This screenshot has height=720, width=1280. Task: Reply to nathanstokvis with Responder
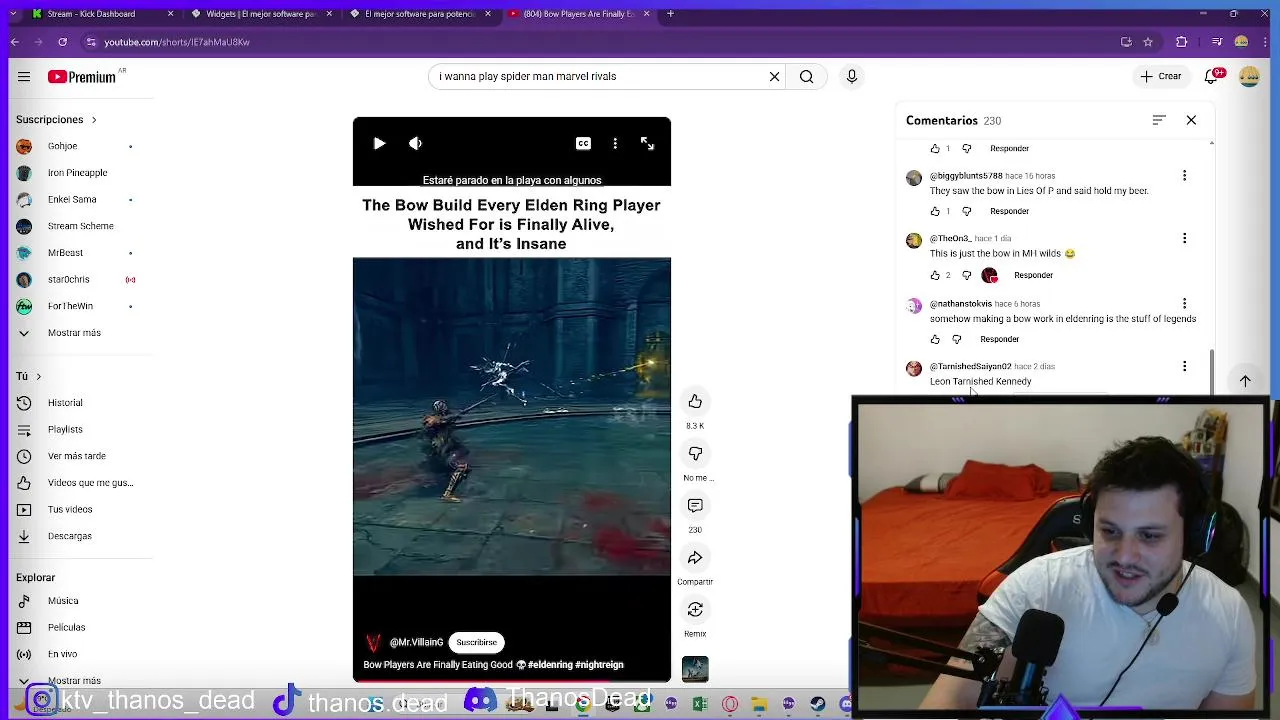click(x=999, y=339)
